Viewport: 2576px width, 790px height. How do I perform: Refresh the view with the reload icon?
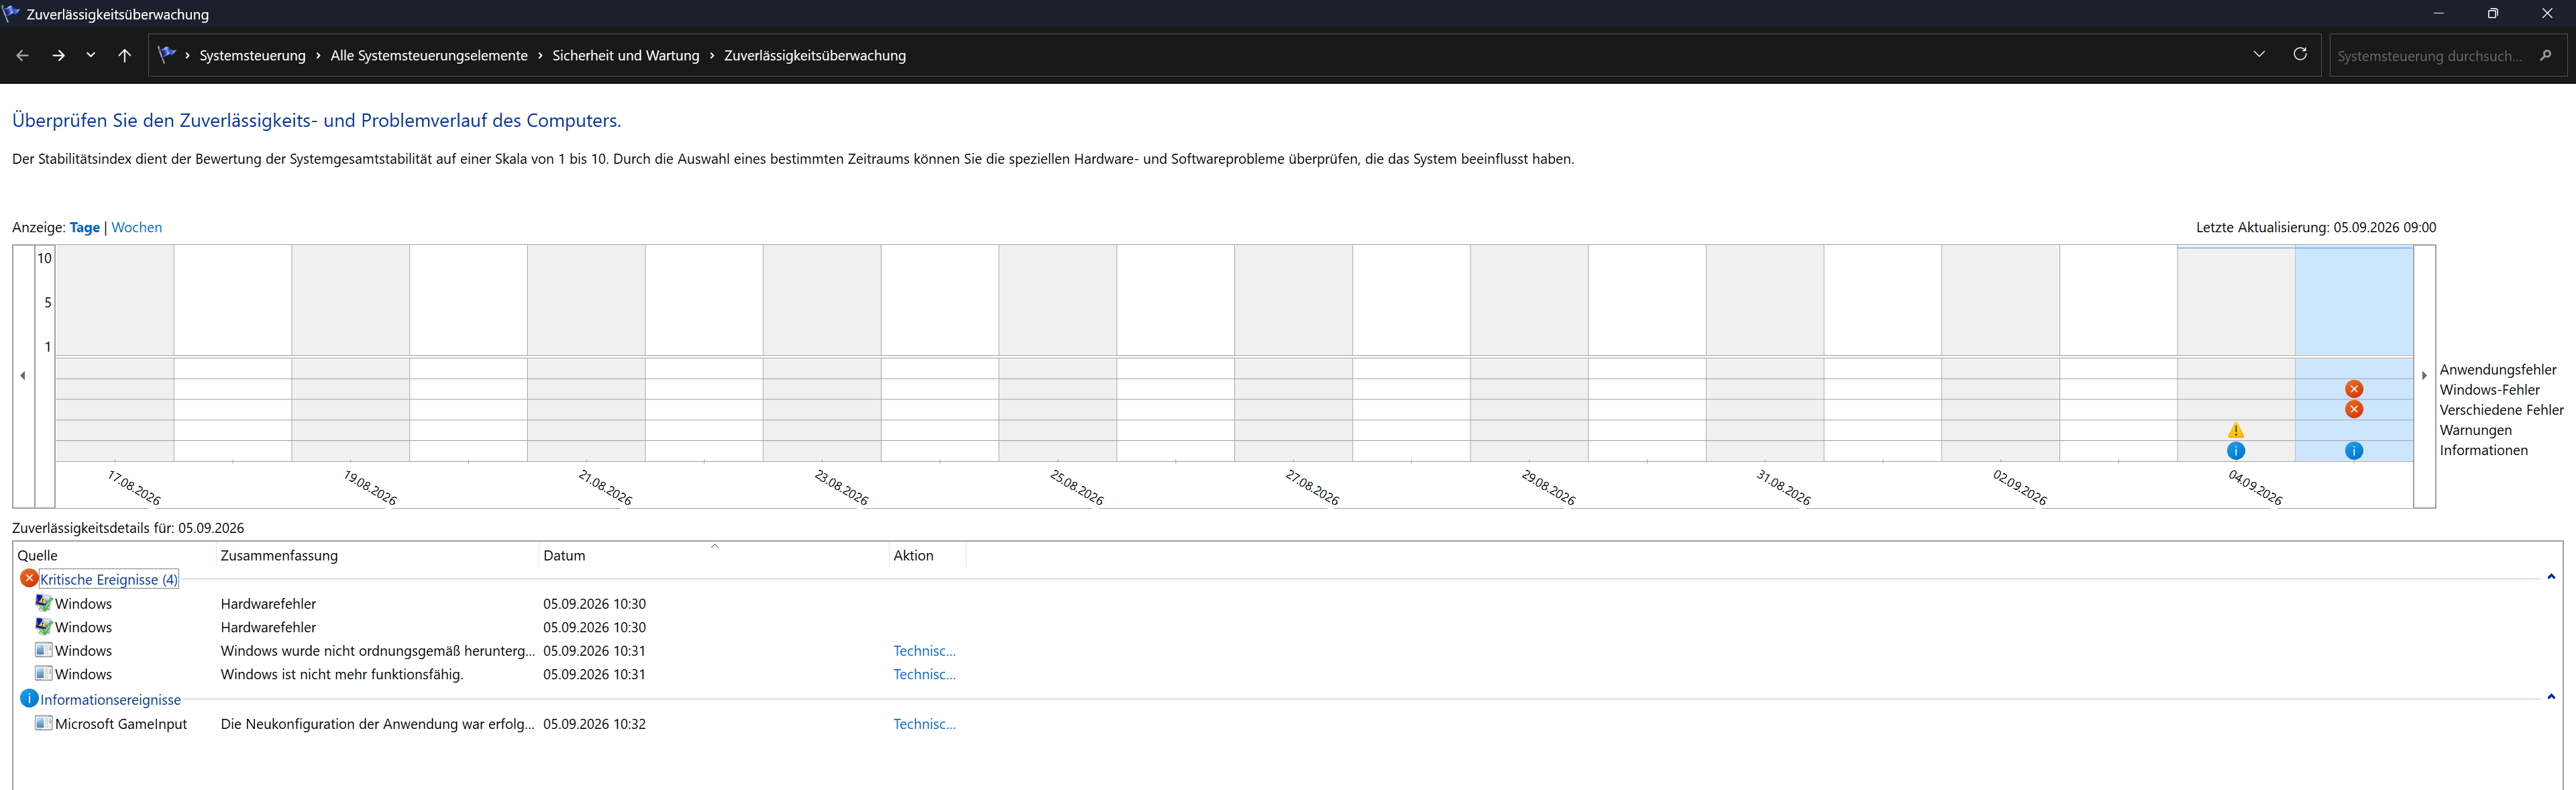point(2300,55)
